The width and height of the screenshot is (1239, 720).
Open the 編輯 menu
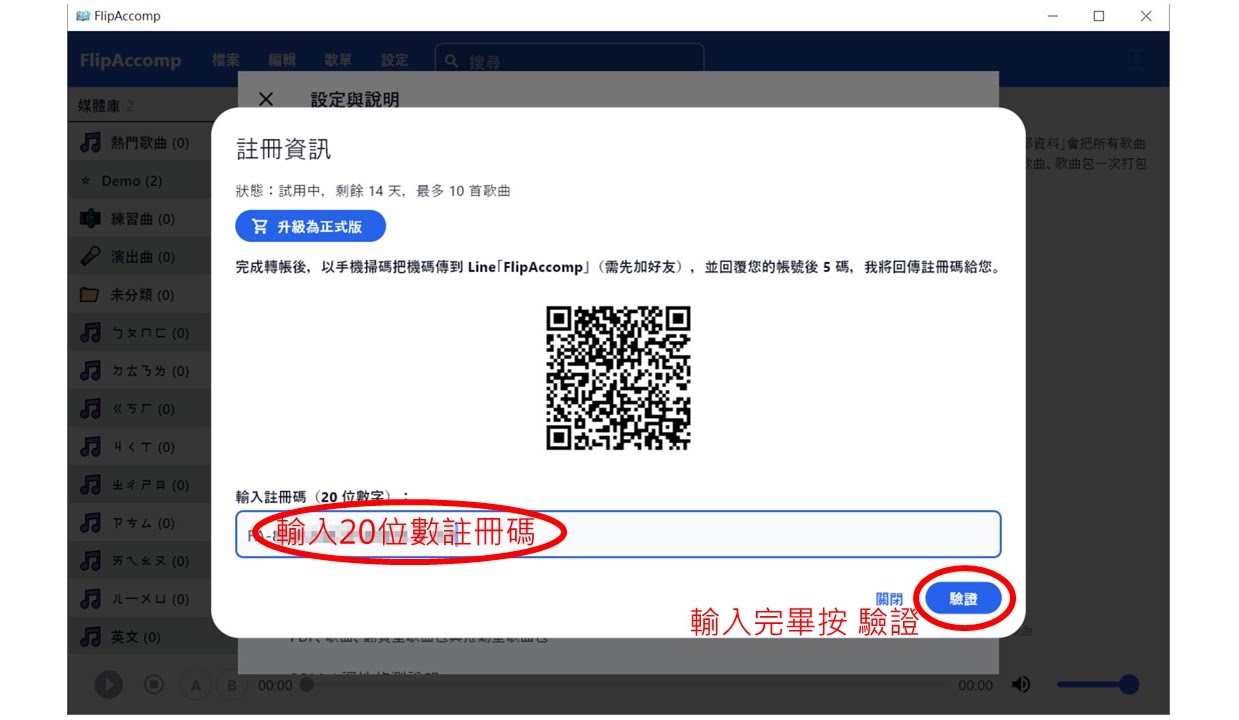tap(282, 60)
